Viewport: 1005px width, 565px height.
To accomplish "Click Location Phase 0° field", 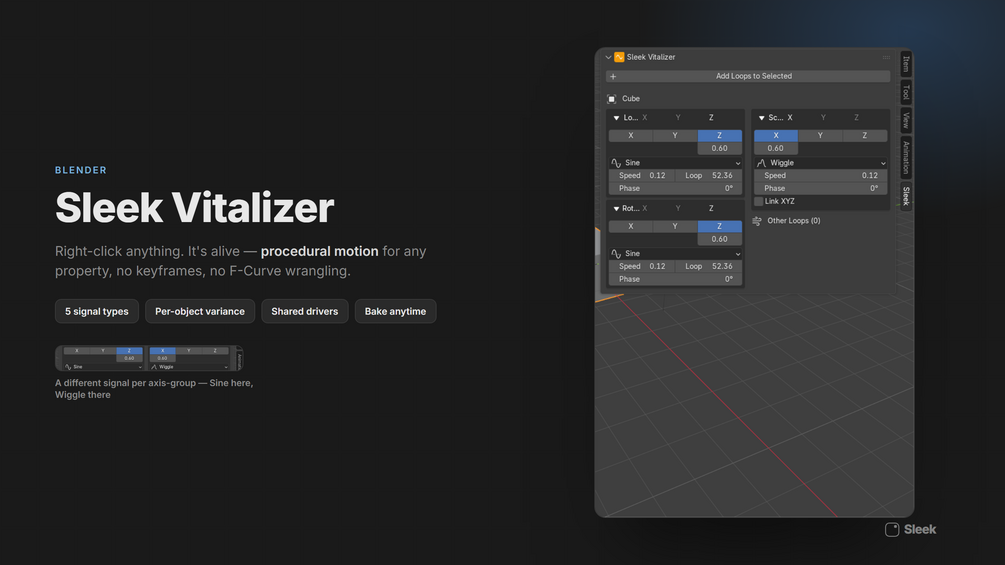I will 676,188.
